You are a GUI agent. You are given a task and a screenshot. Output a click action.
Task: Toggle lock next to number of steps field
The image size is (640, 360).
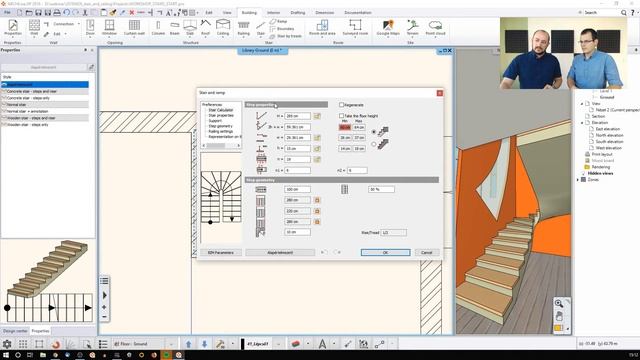point(317,159)
